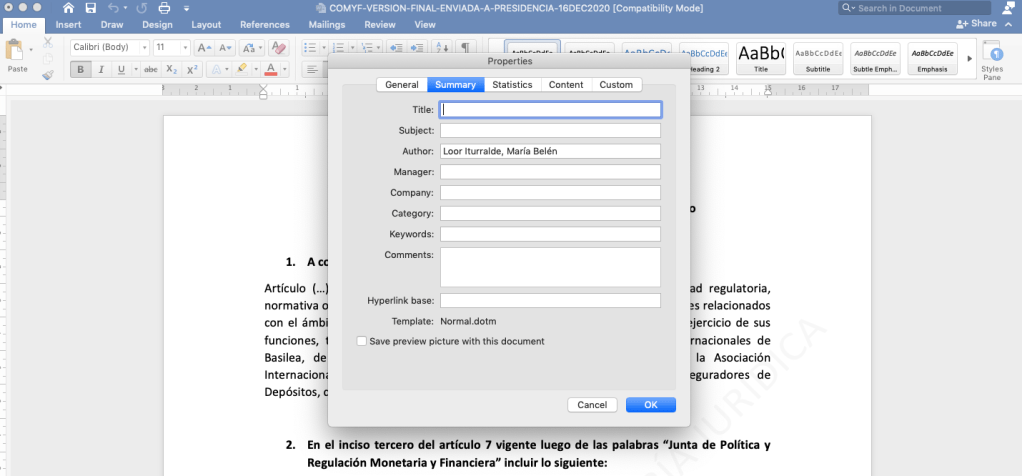Open the References ribbon tab
This screenshot has height=476, width=1022.
tap(264, 24)
